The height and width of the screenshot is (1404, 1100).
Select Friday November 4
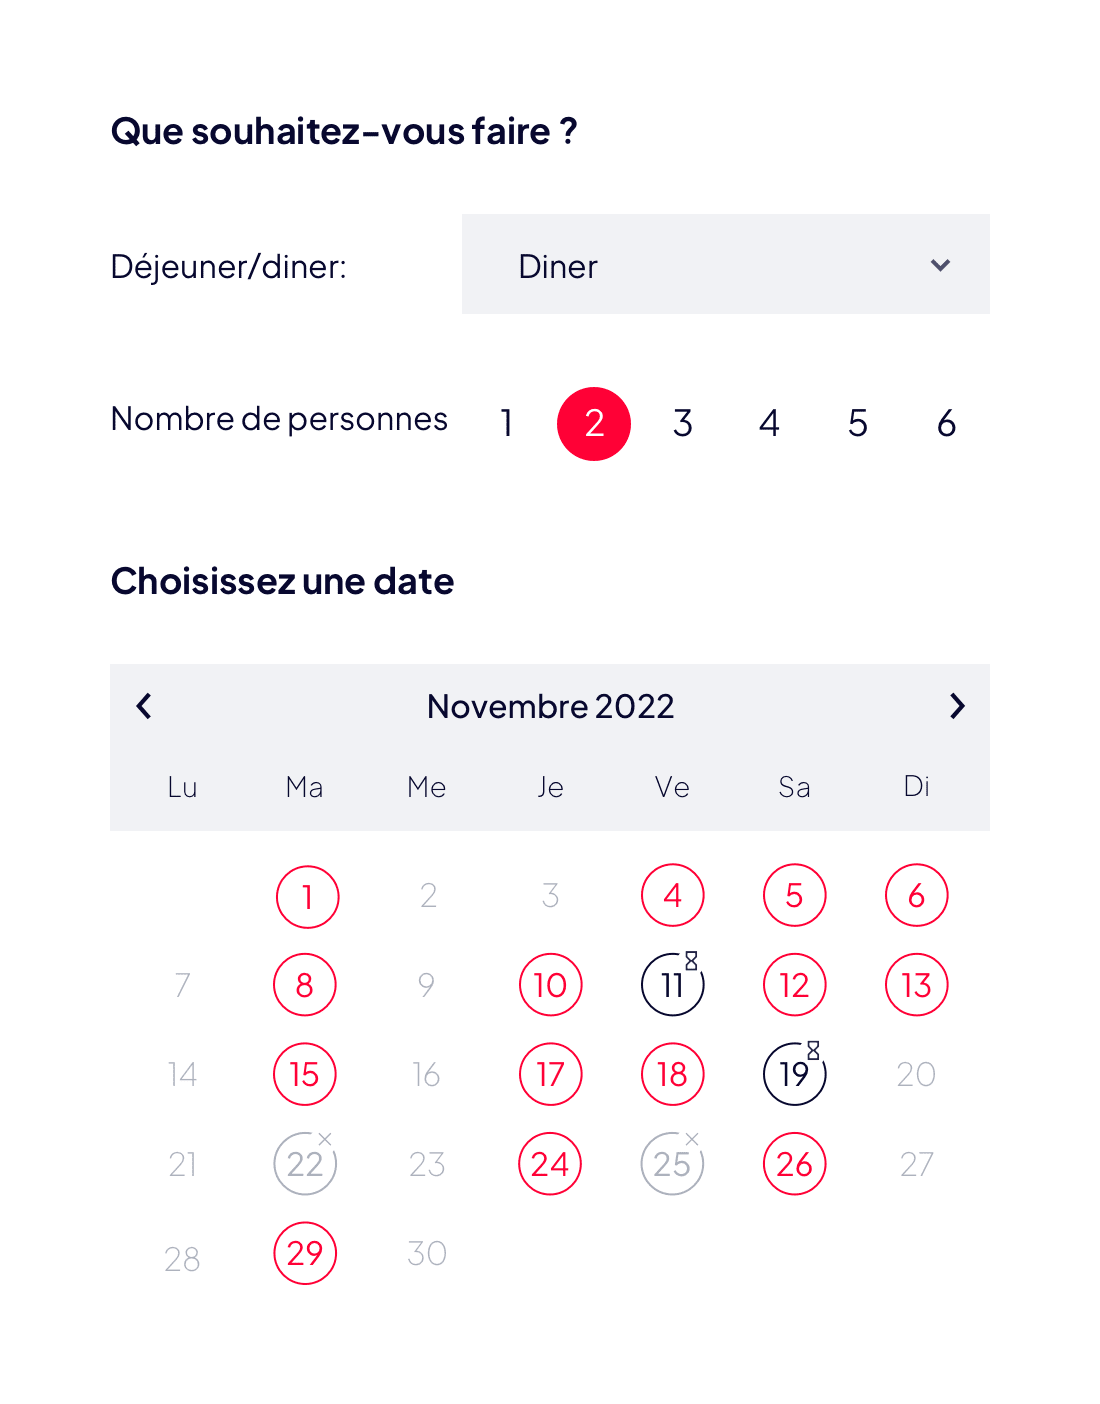point(673,895)
